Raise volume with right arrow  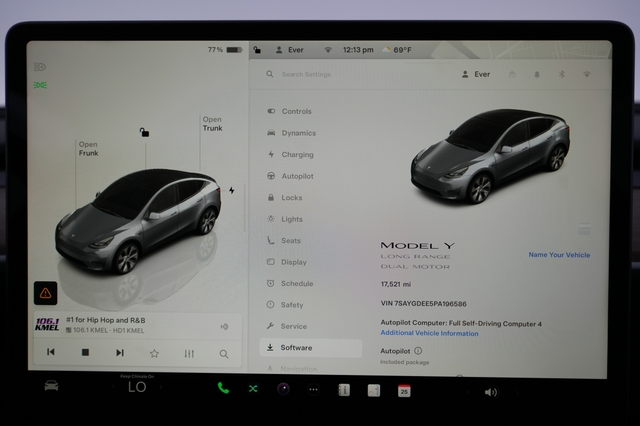517,393
